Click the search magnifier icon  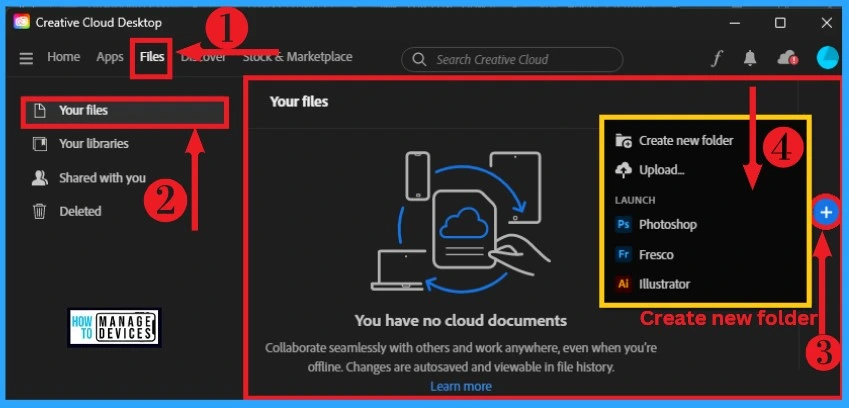[x=419, y=60]
